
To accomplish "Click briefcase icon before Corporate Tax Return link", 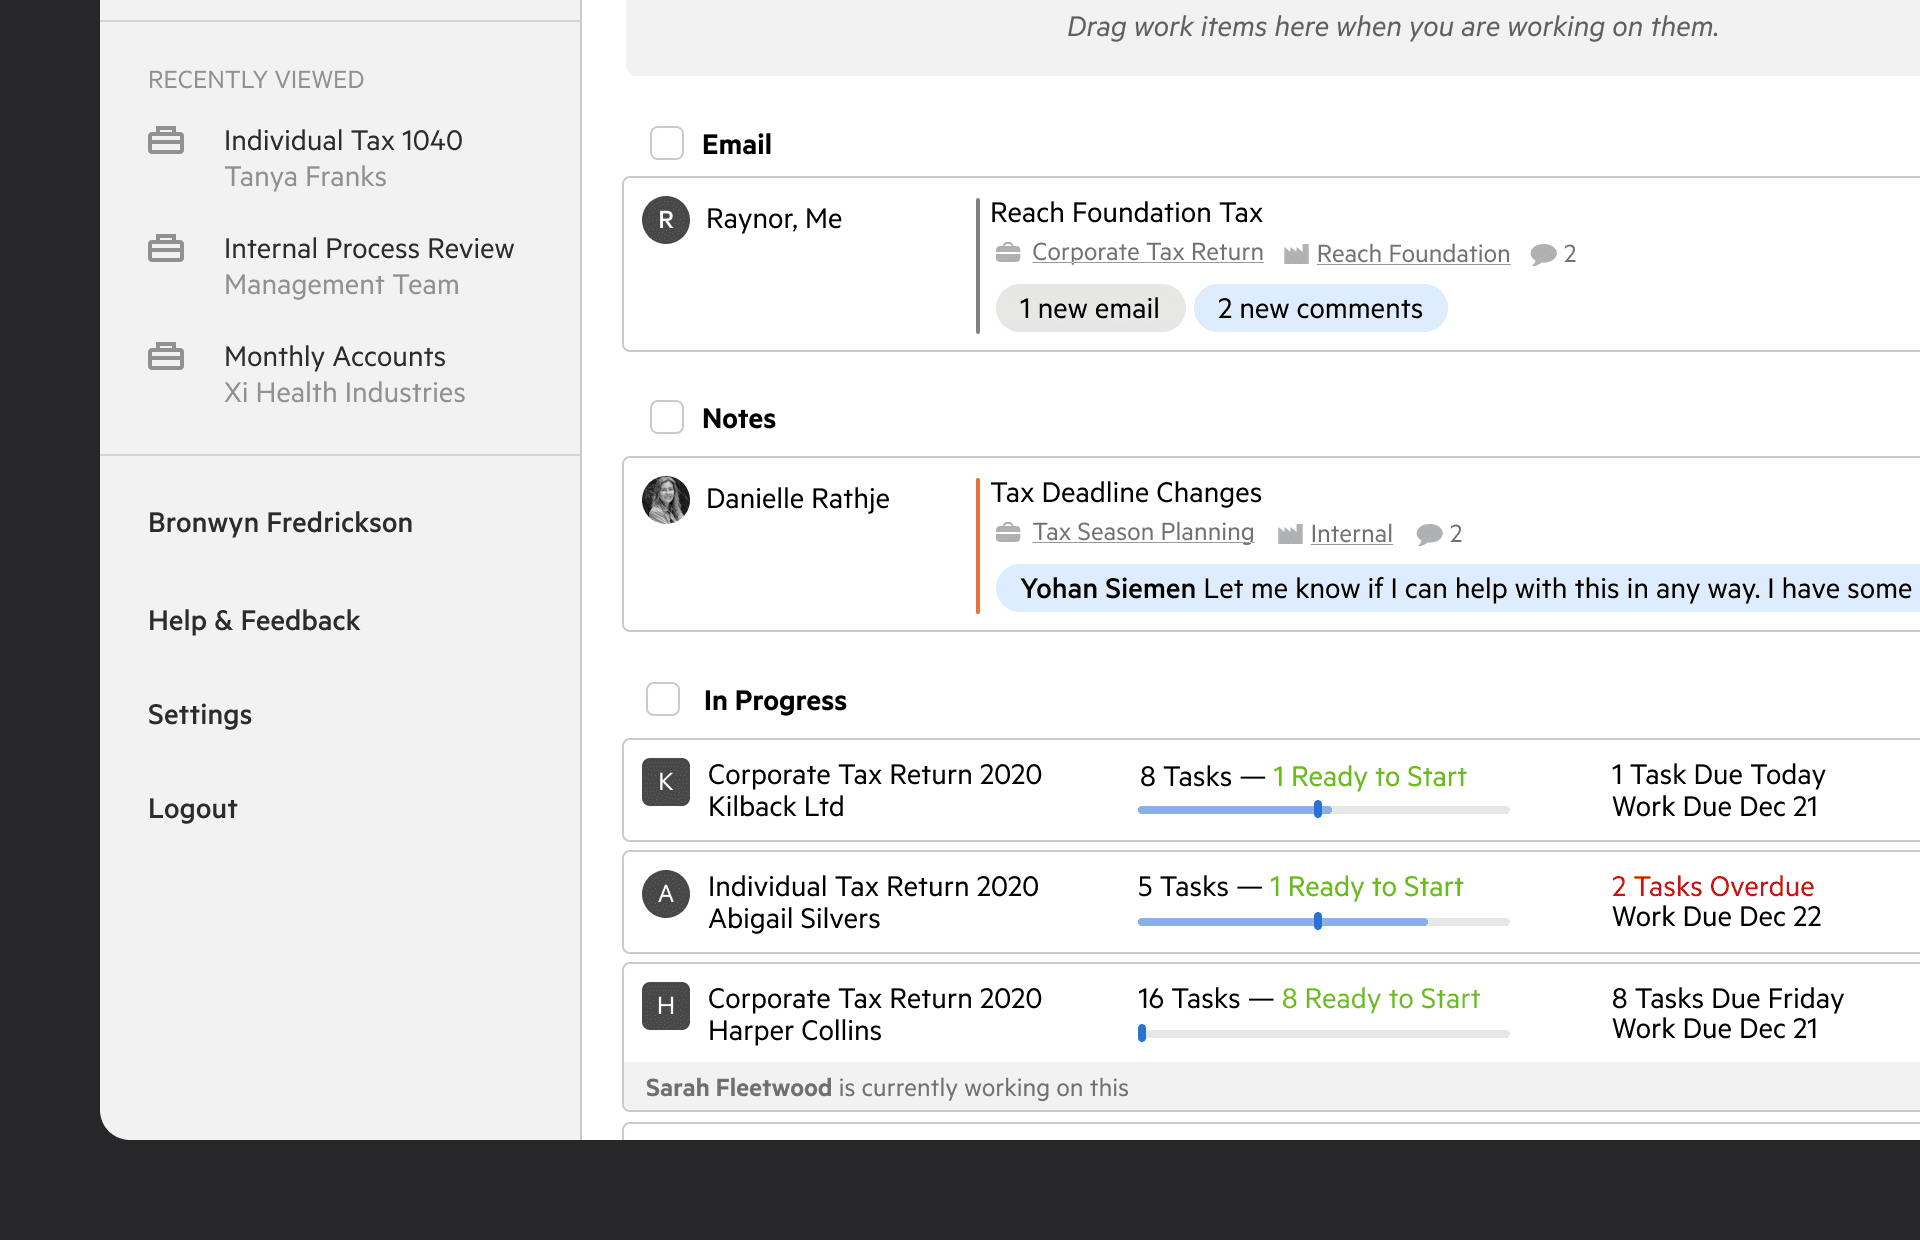I will (x=1008, y=253).
